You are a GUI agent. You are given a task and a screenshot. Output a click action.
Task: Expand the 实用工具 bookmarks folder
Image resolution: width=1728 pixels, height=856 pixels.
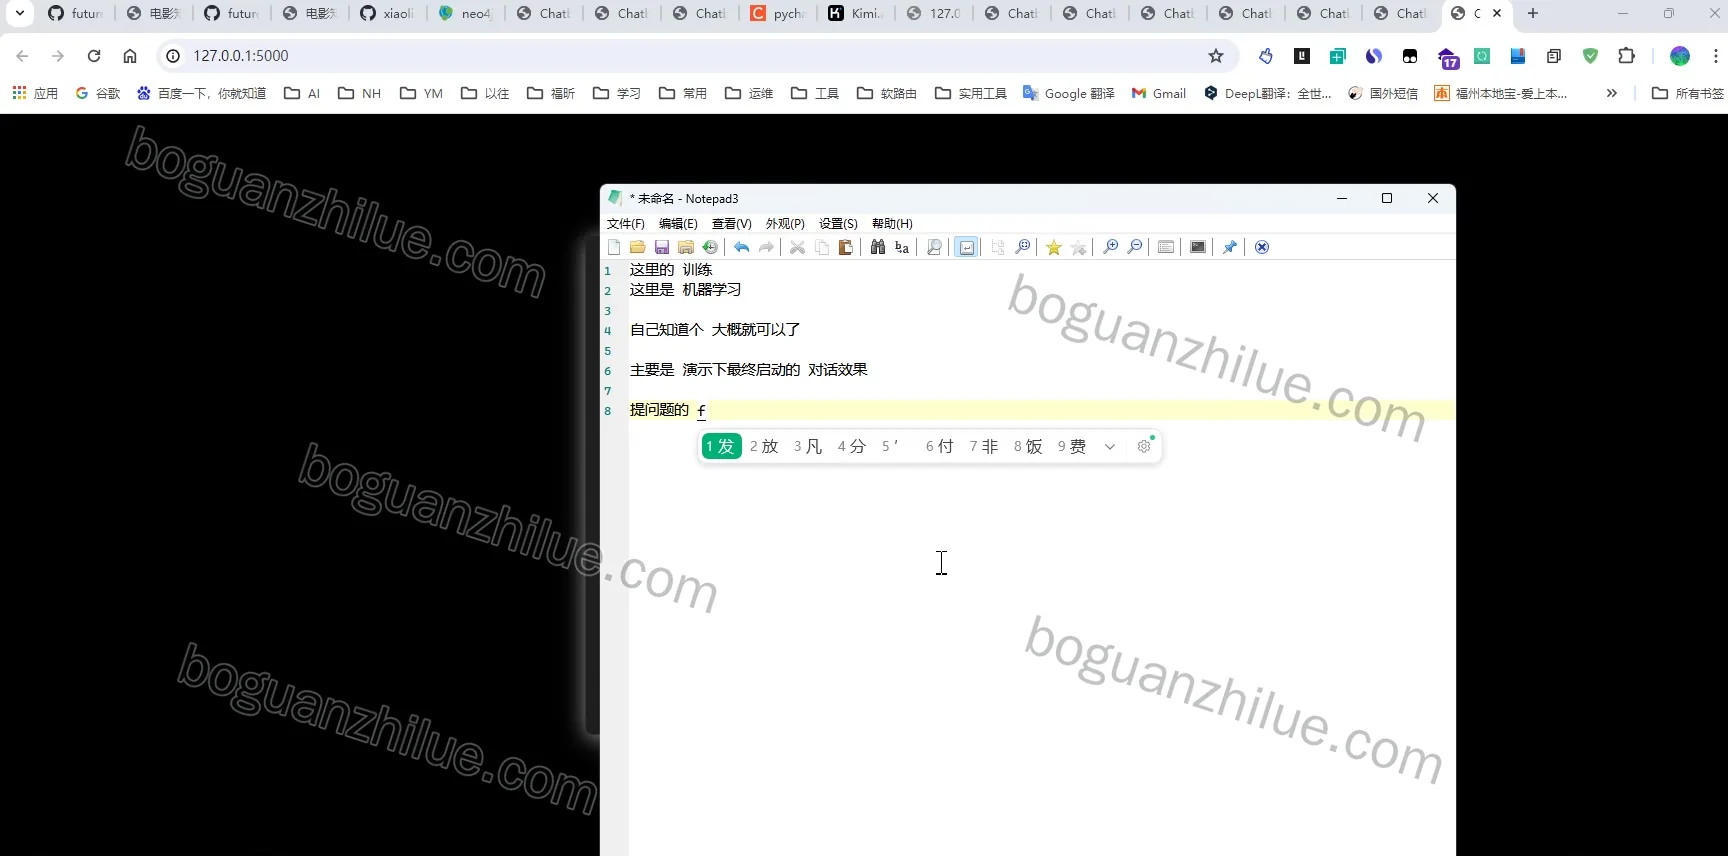(971, 93)
